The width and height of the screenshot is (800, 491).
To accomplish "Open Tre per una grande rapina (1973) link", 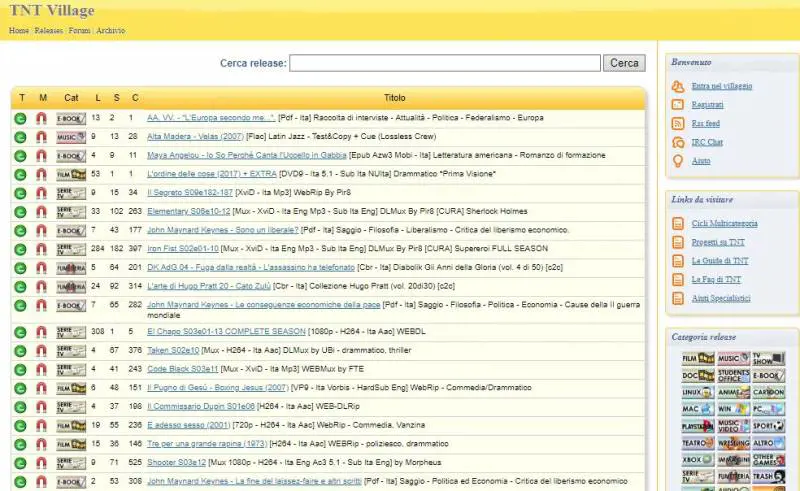I will (x=207, y=444).
